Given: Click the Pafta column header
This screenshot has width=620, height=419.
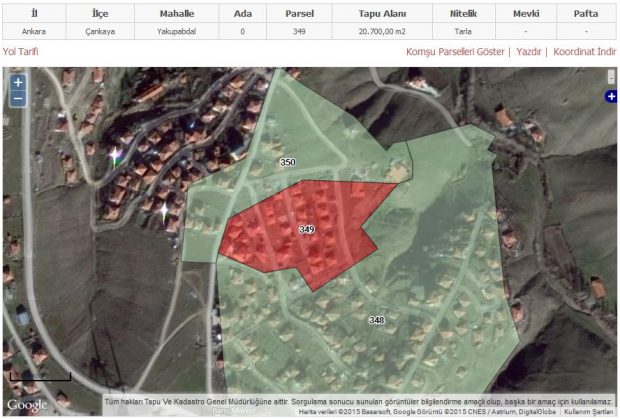Looking at the screenshot, I should [x=586, y=14].
